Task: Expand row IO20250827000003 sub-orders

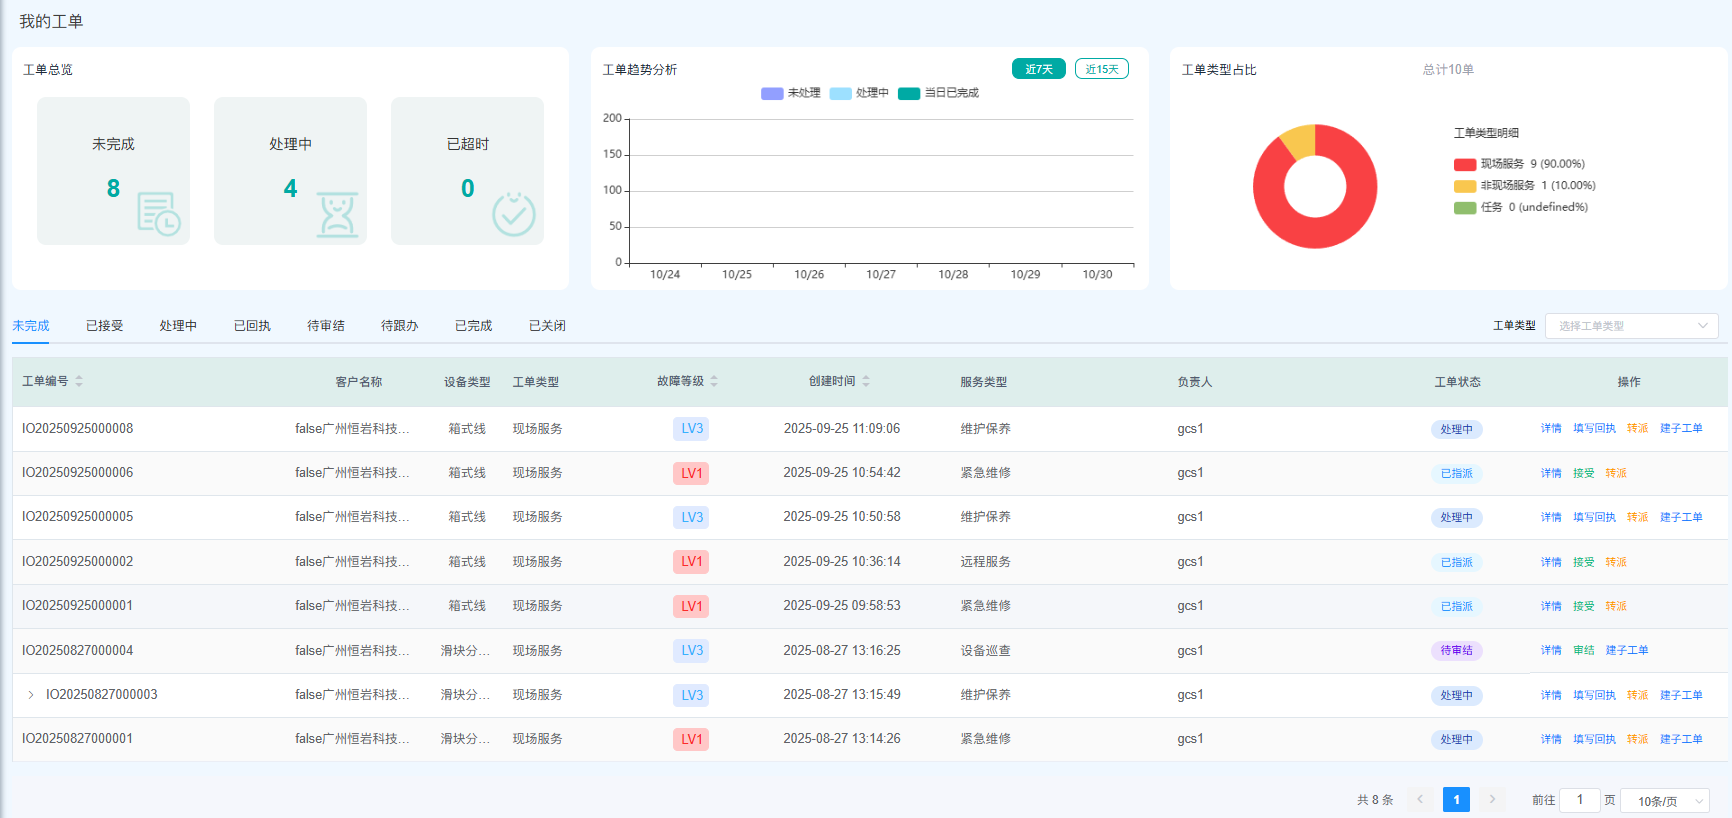Action: click(x=31, y=695)
